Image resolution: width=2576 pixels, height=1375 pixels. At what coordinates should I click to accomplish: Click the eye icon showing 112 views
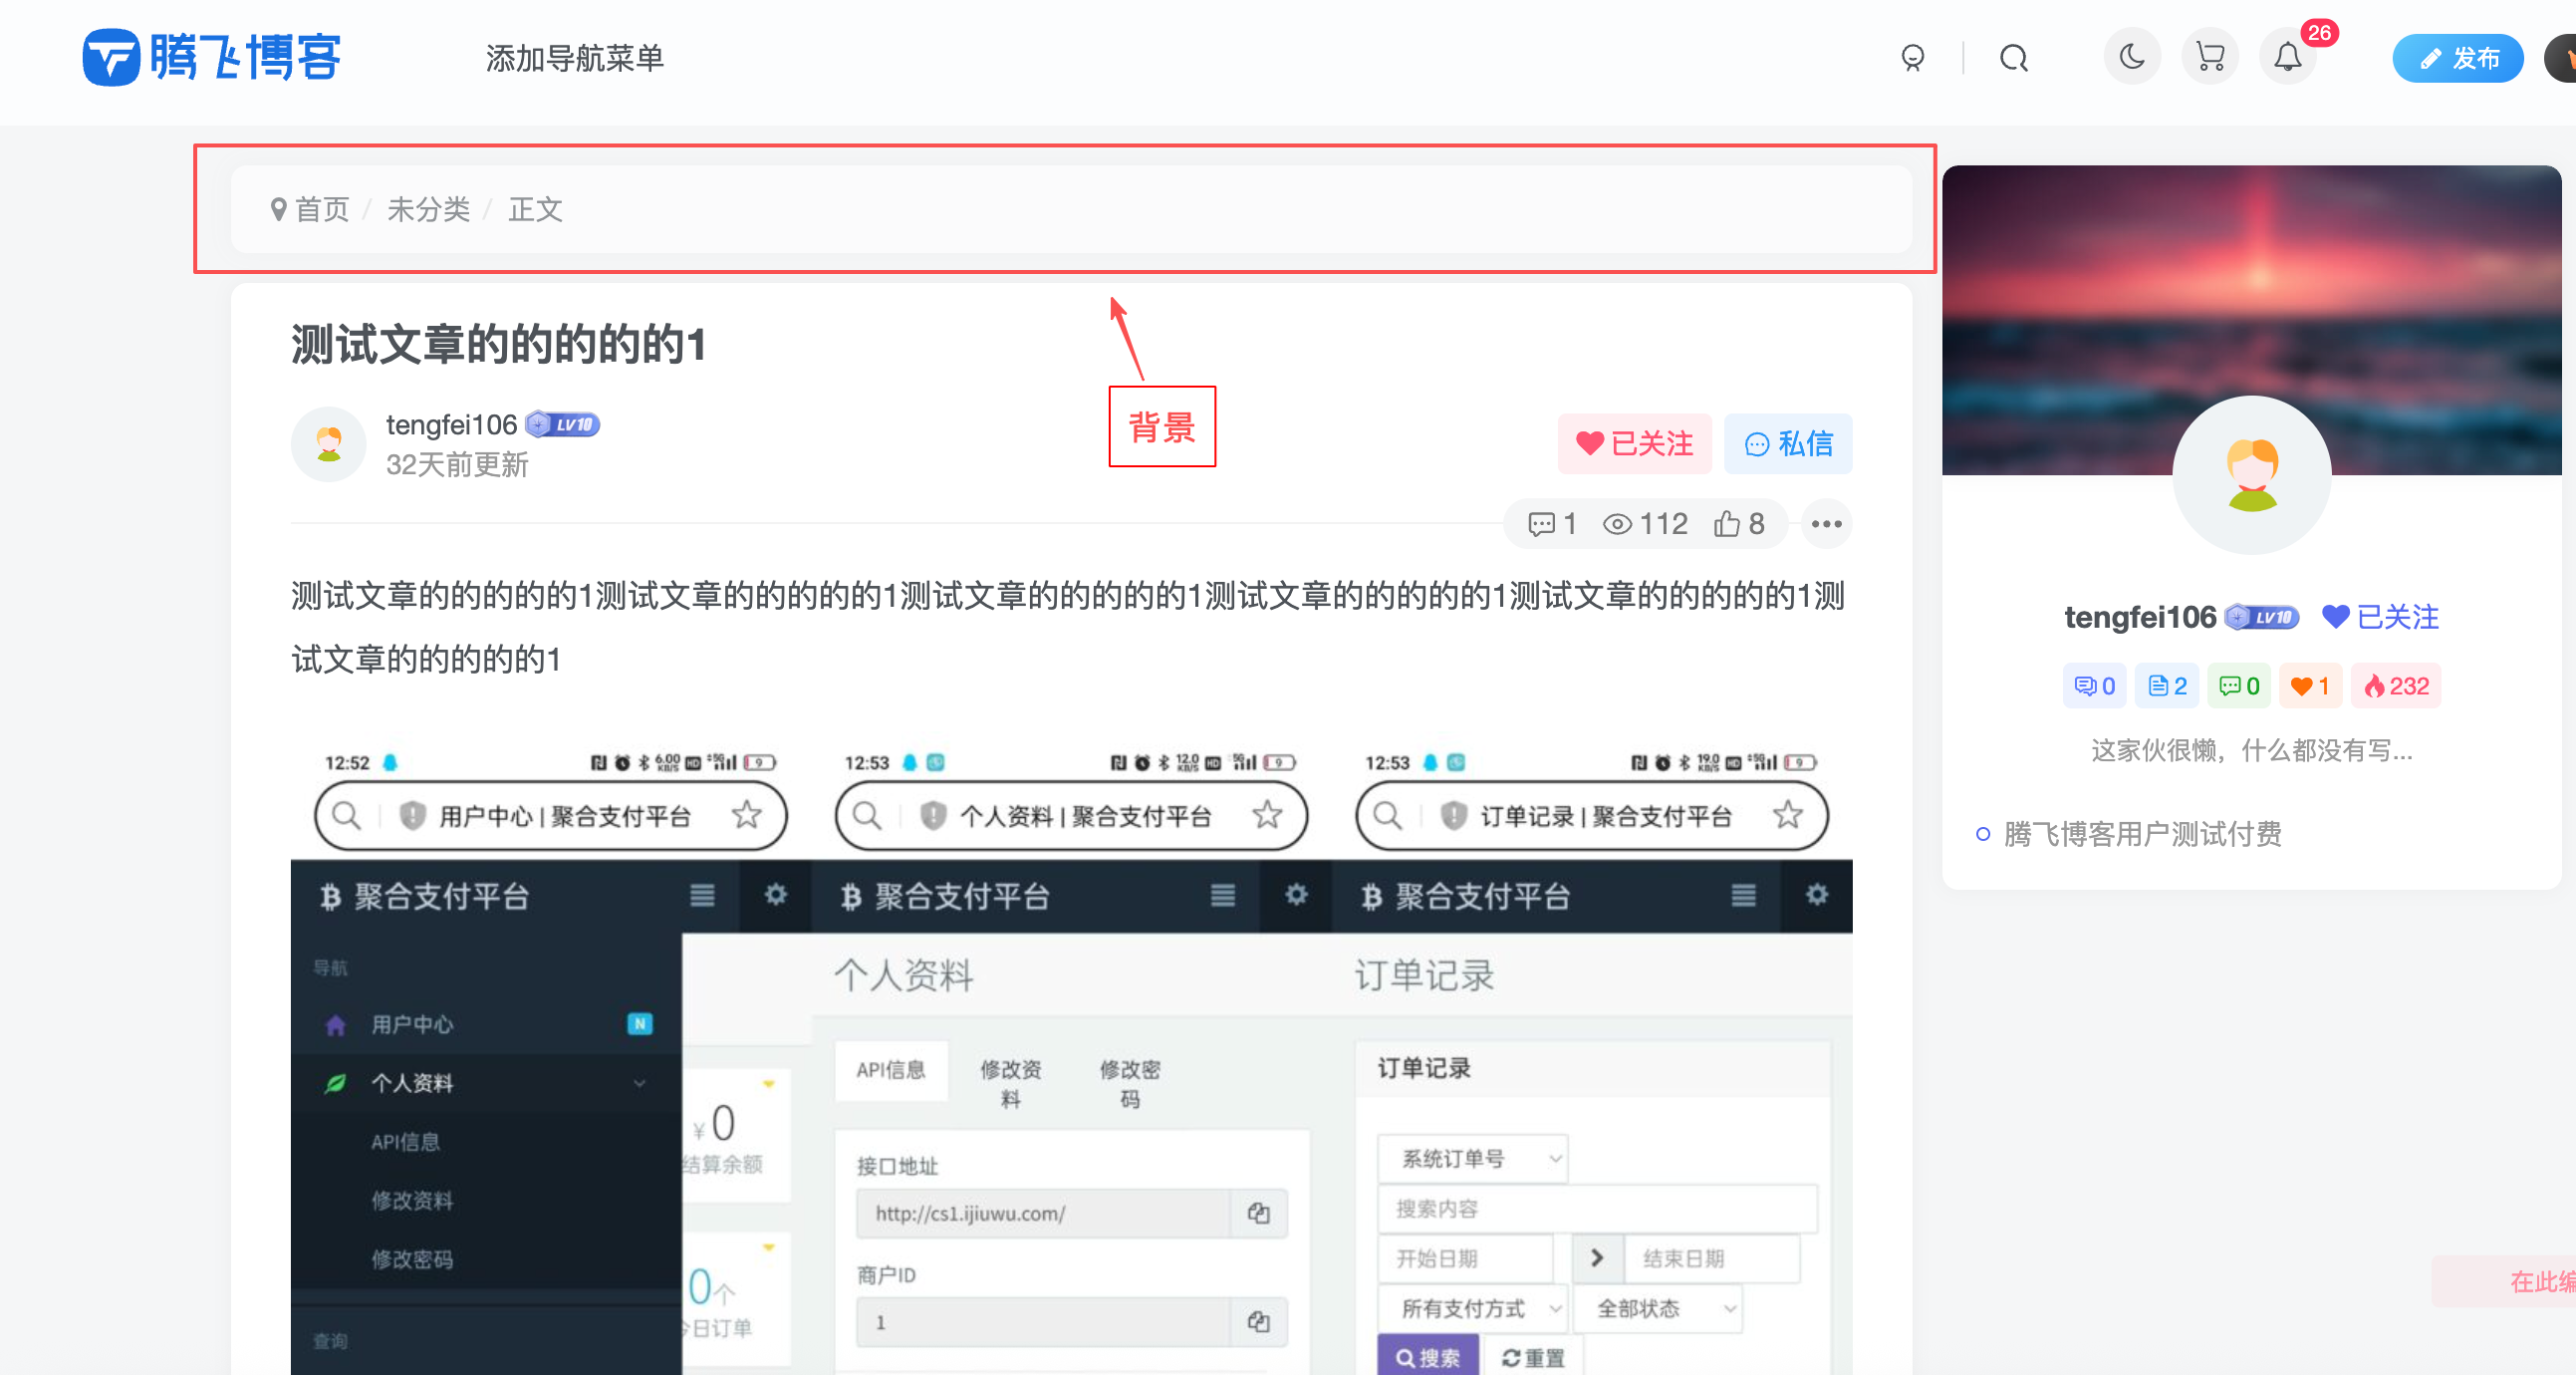point(1643,523)
